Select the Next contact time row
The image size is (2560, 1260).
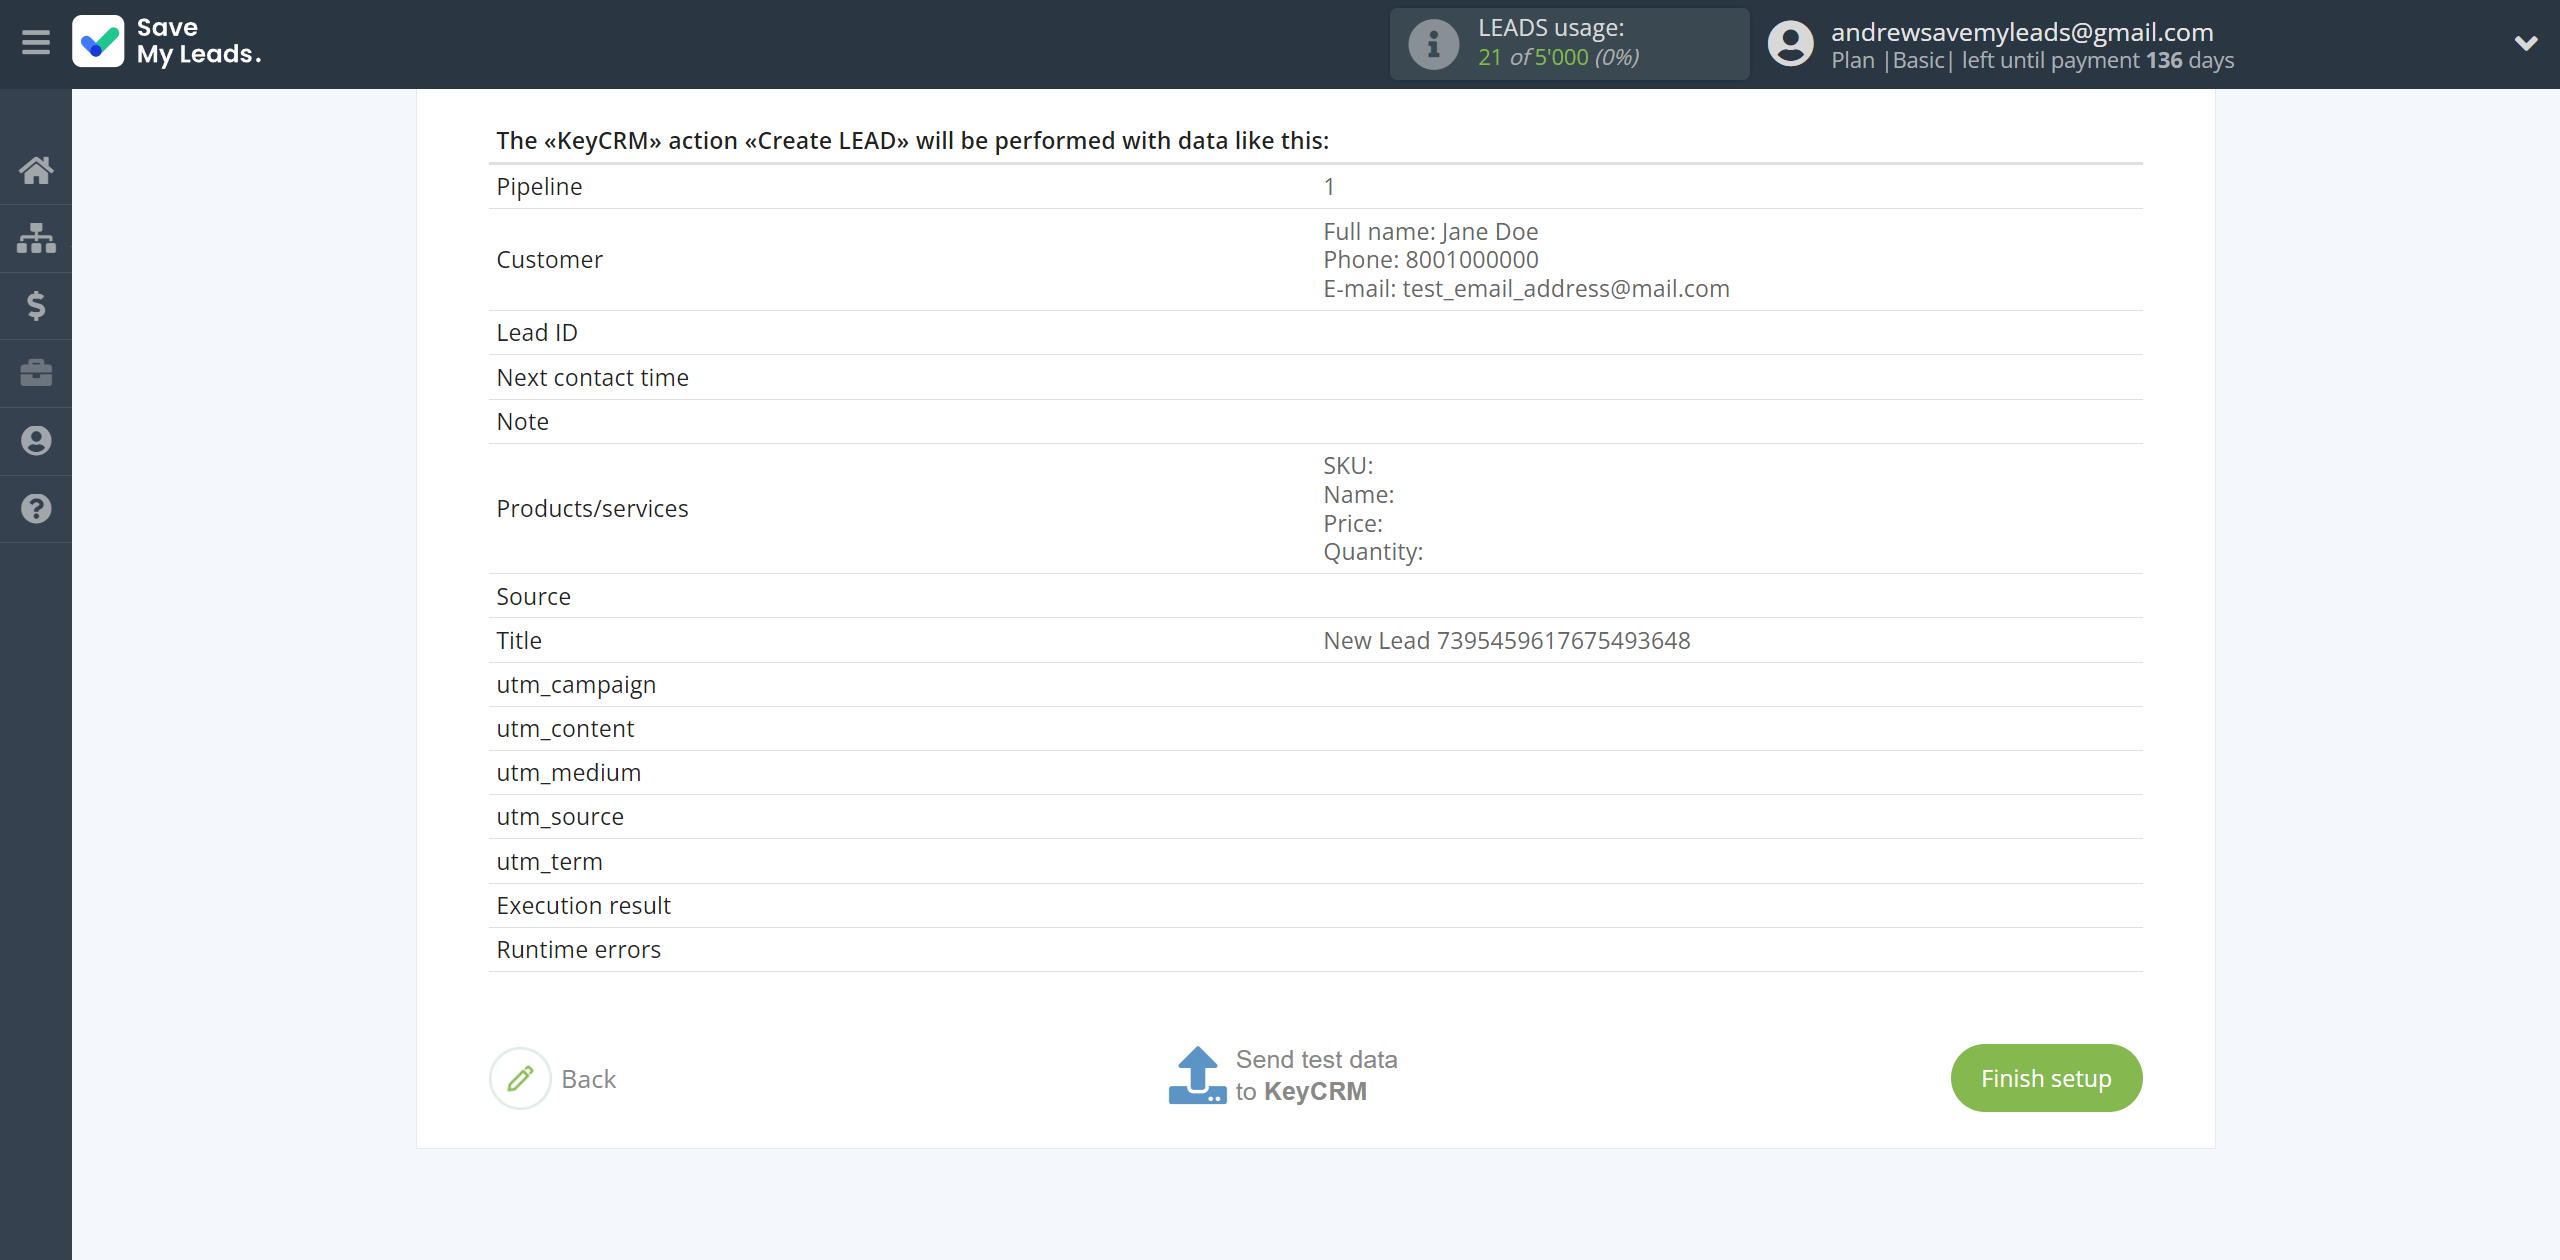pyautogui.click(x=1315, y=378)
